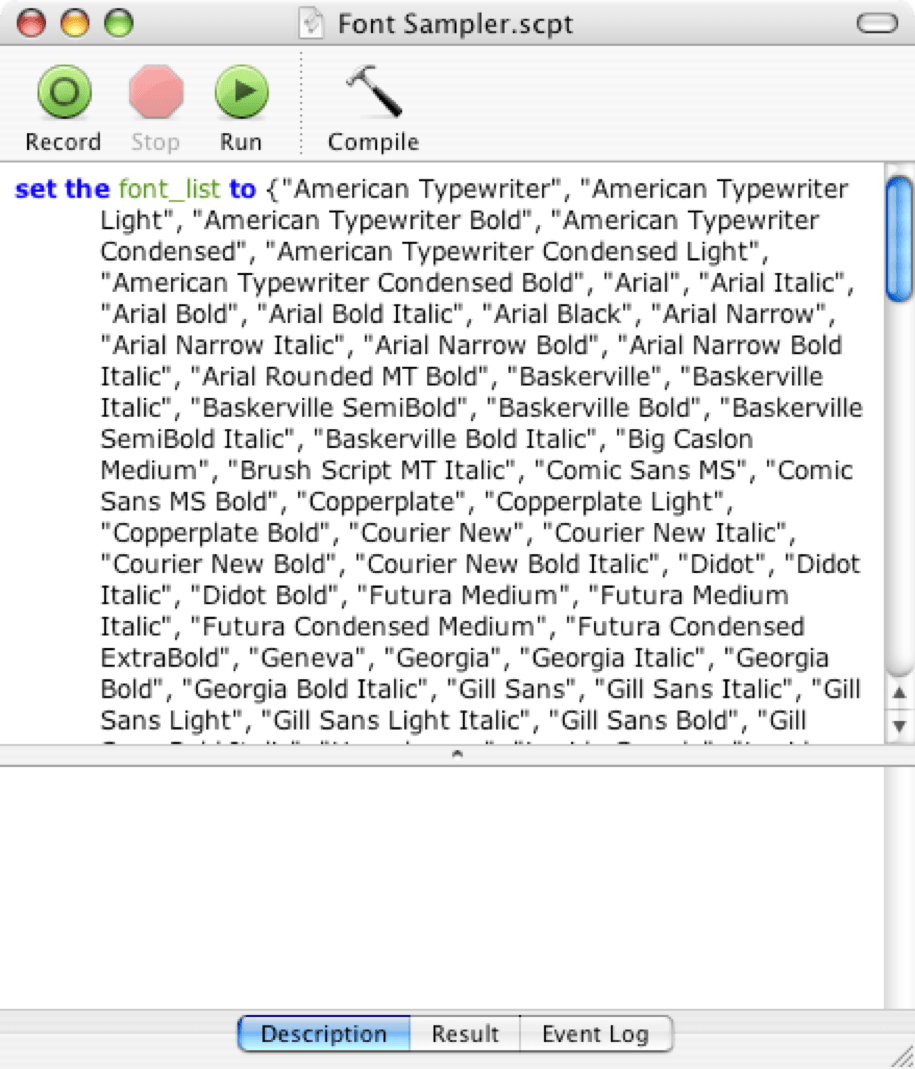Switch to the Description tab

point(324,1034)
